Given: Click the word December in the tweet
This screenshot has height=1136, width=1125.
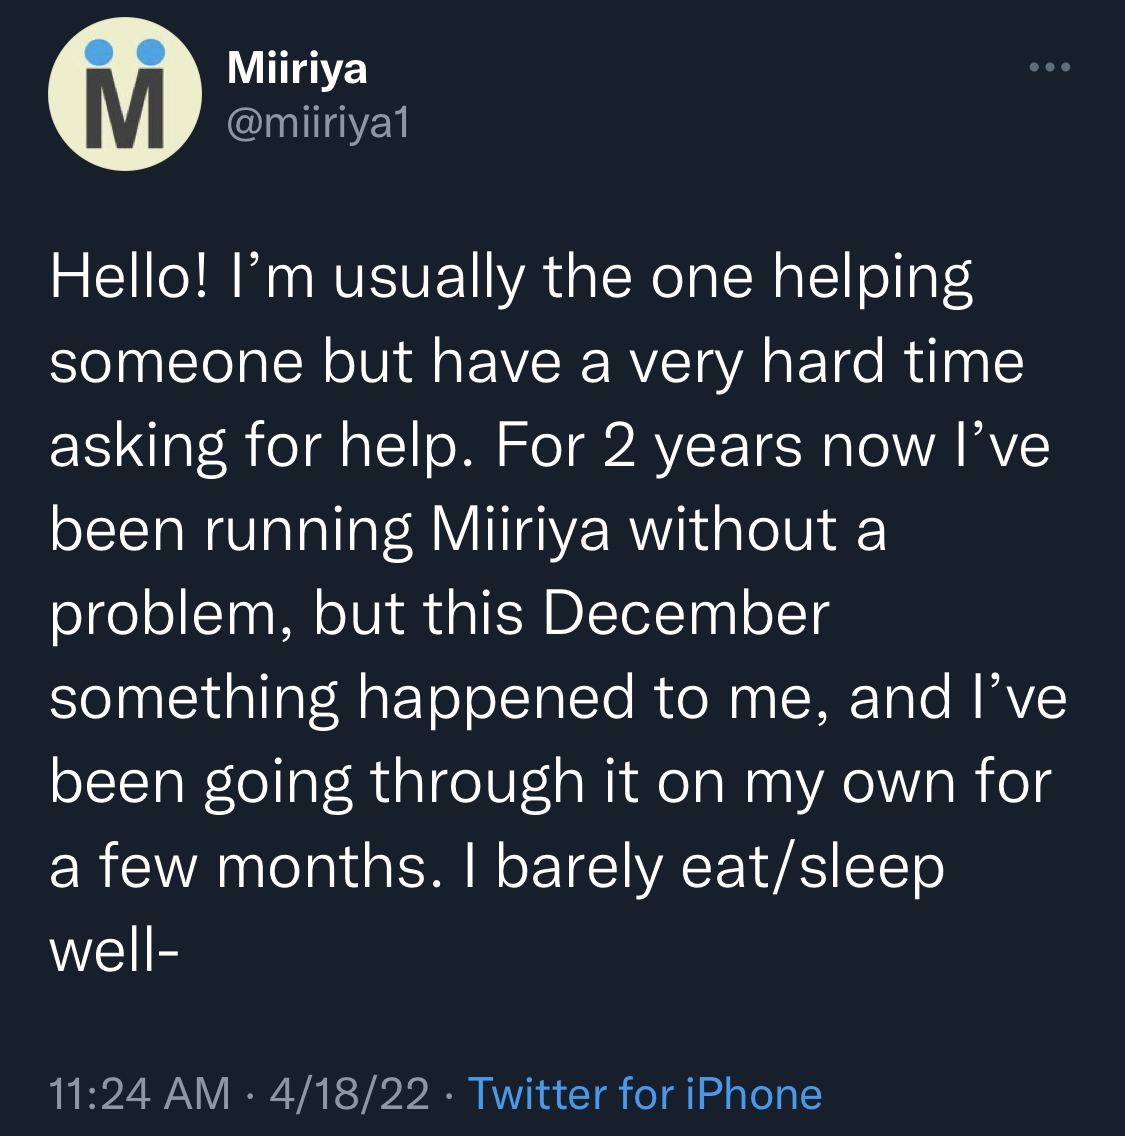Looking at the screenshot, I should pos(686,614).
